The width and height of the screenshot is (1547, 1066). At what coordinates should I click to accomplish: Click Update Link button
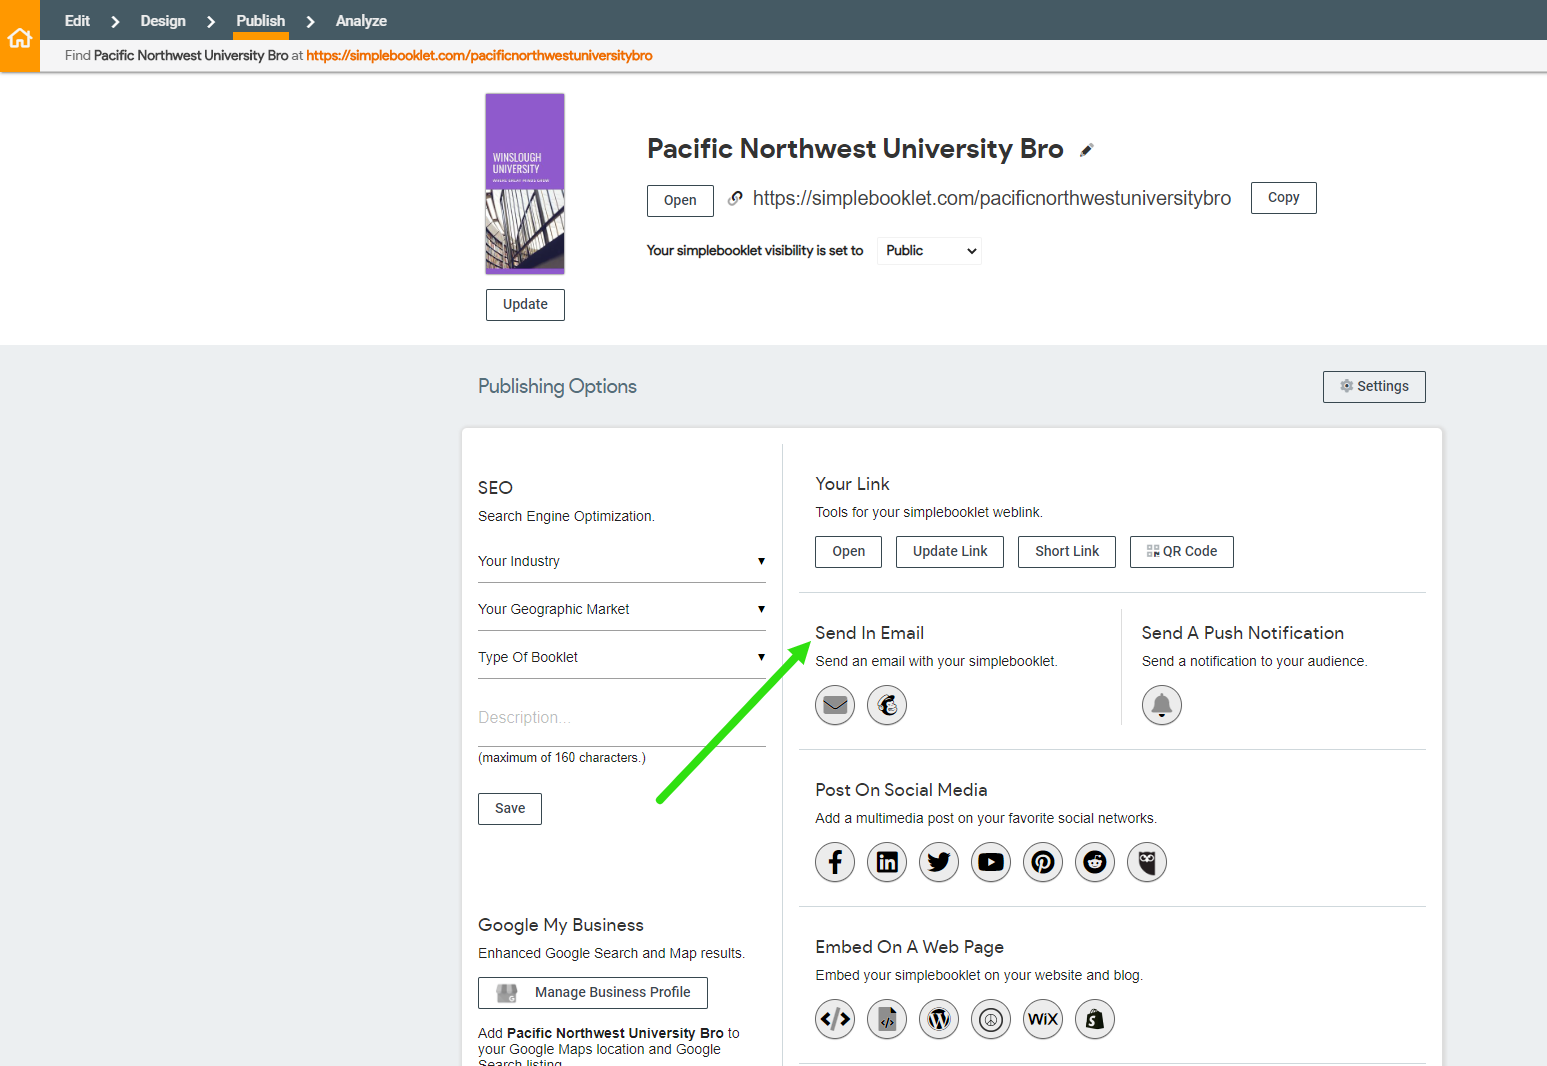(950, 552)
